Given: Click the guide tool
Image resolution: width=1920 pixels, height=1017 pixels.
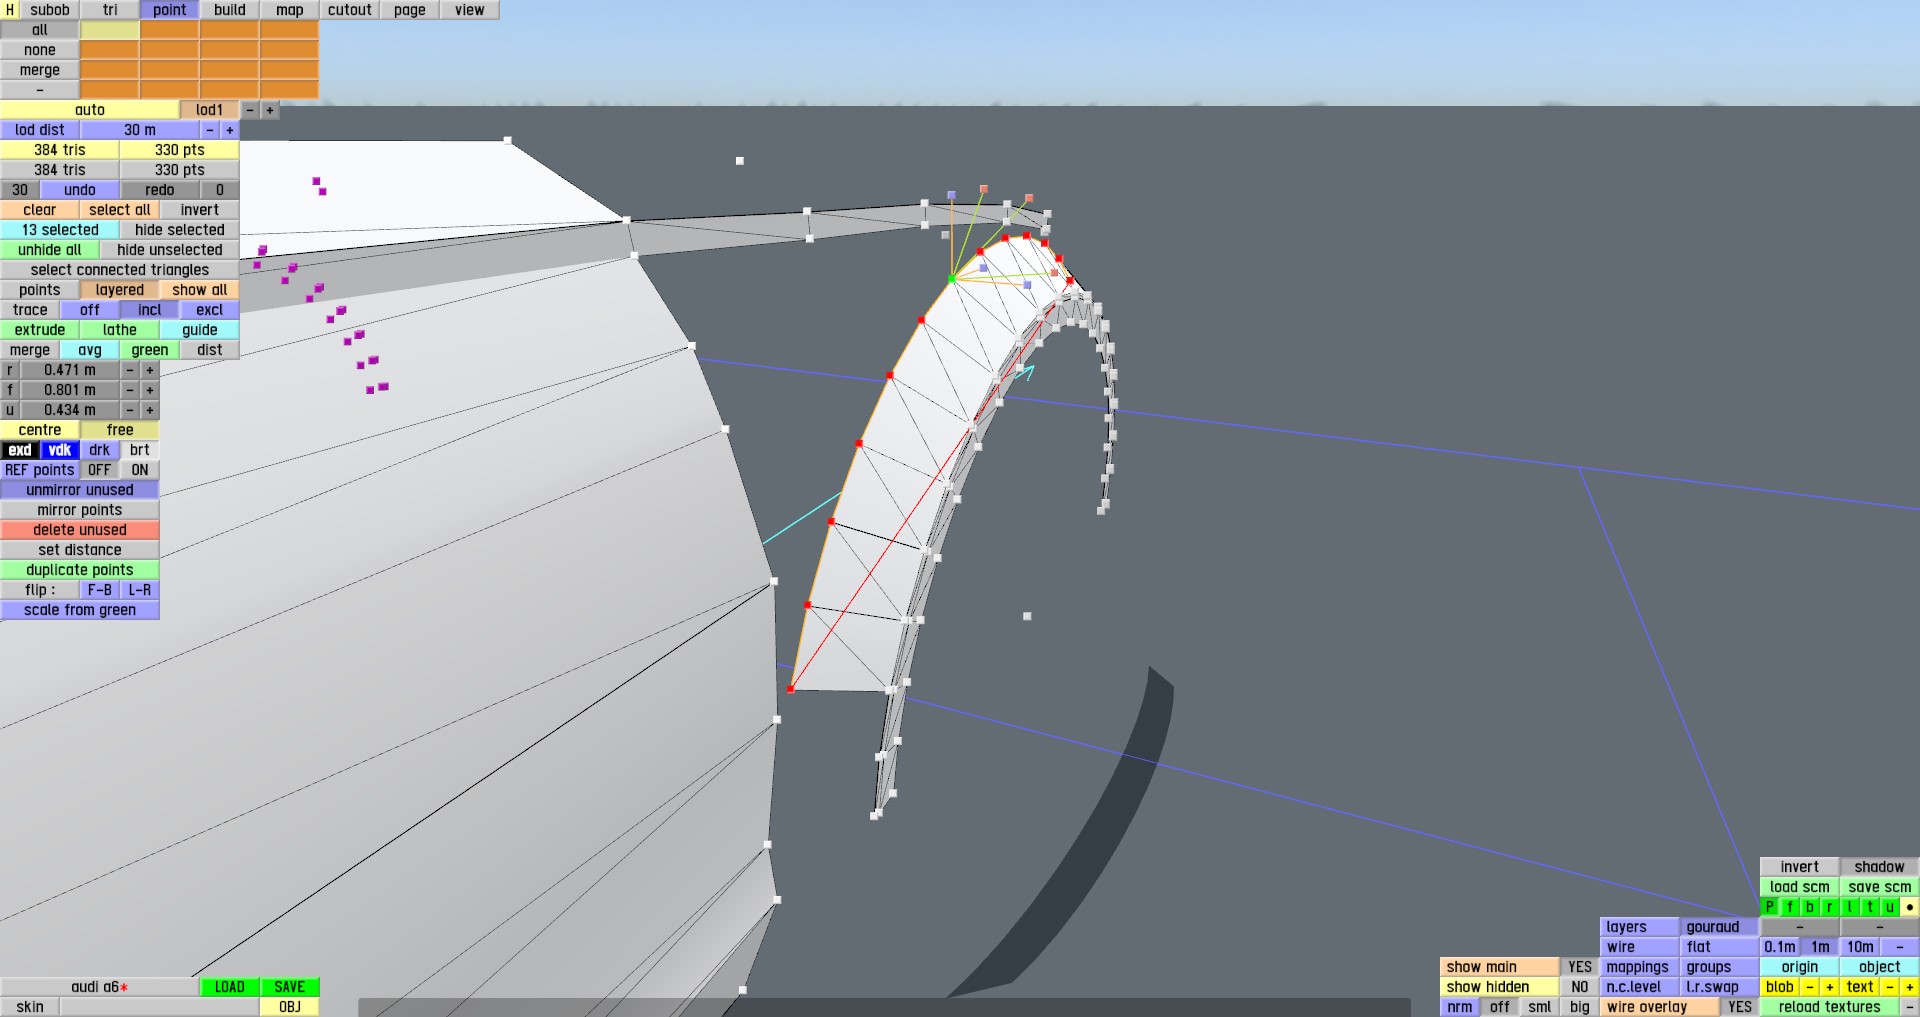Looking at the screenshot, I should [200, 330].
